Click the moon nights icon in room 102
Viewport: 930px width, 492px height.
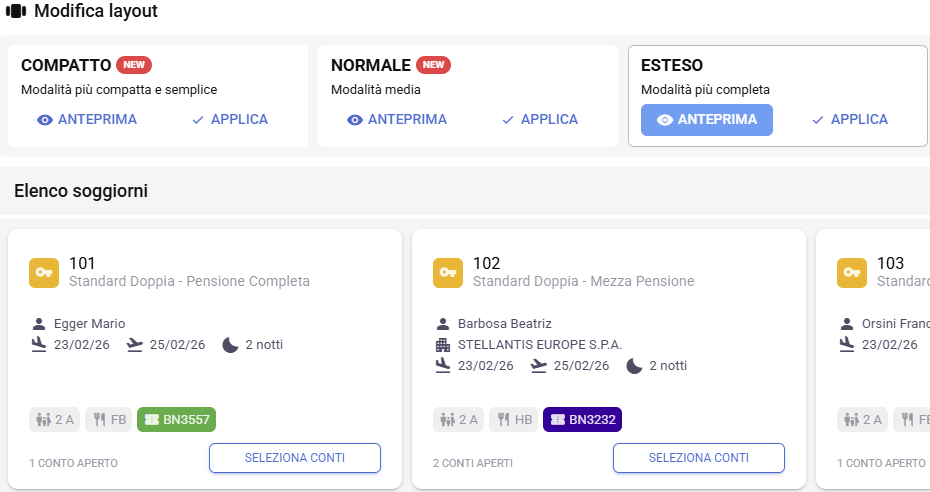point(634,366)
